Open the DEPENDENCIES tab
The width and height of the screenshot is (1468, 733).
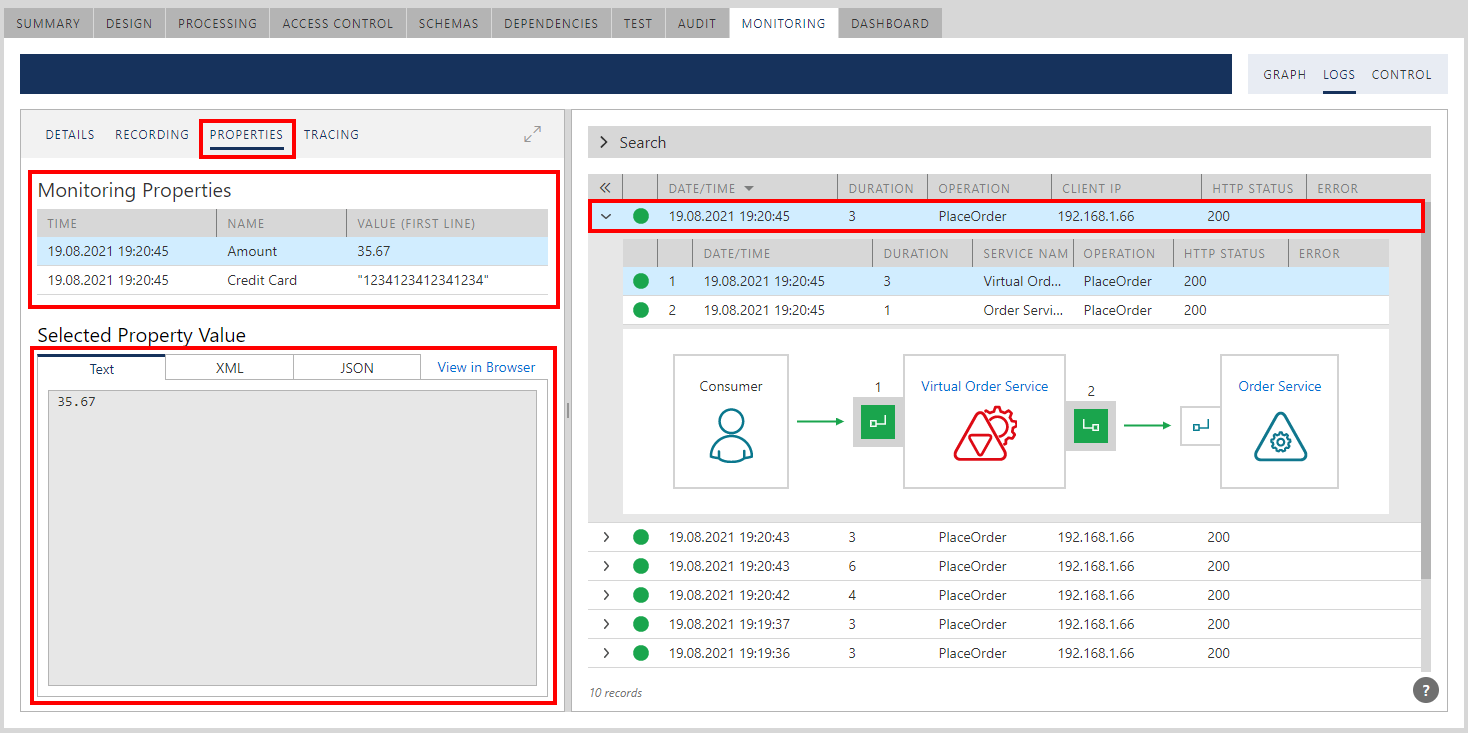[551, 23]
